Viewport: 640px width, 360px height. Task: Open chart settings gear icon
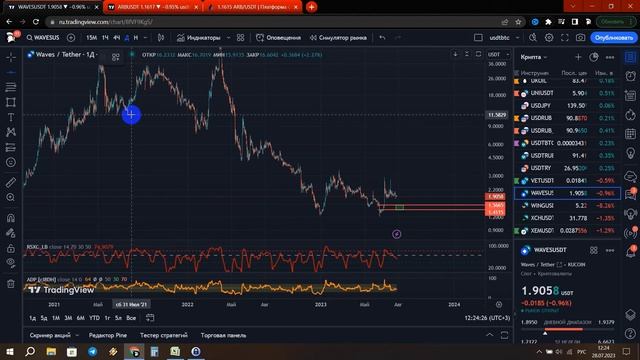pyautogui.click(x=549, y=38)
